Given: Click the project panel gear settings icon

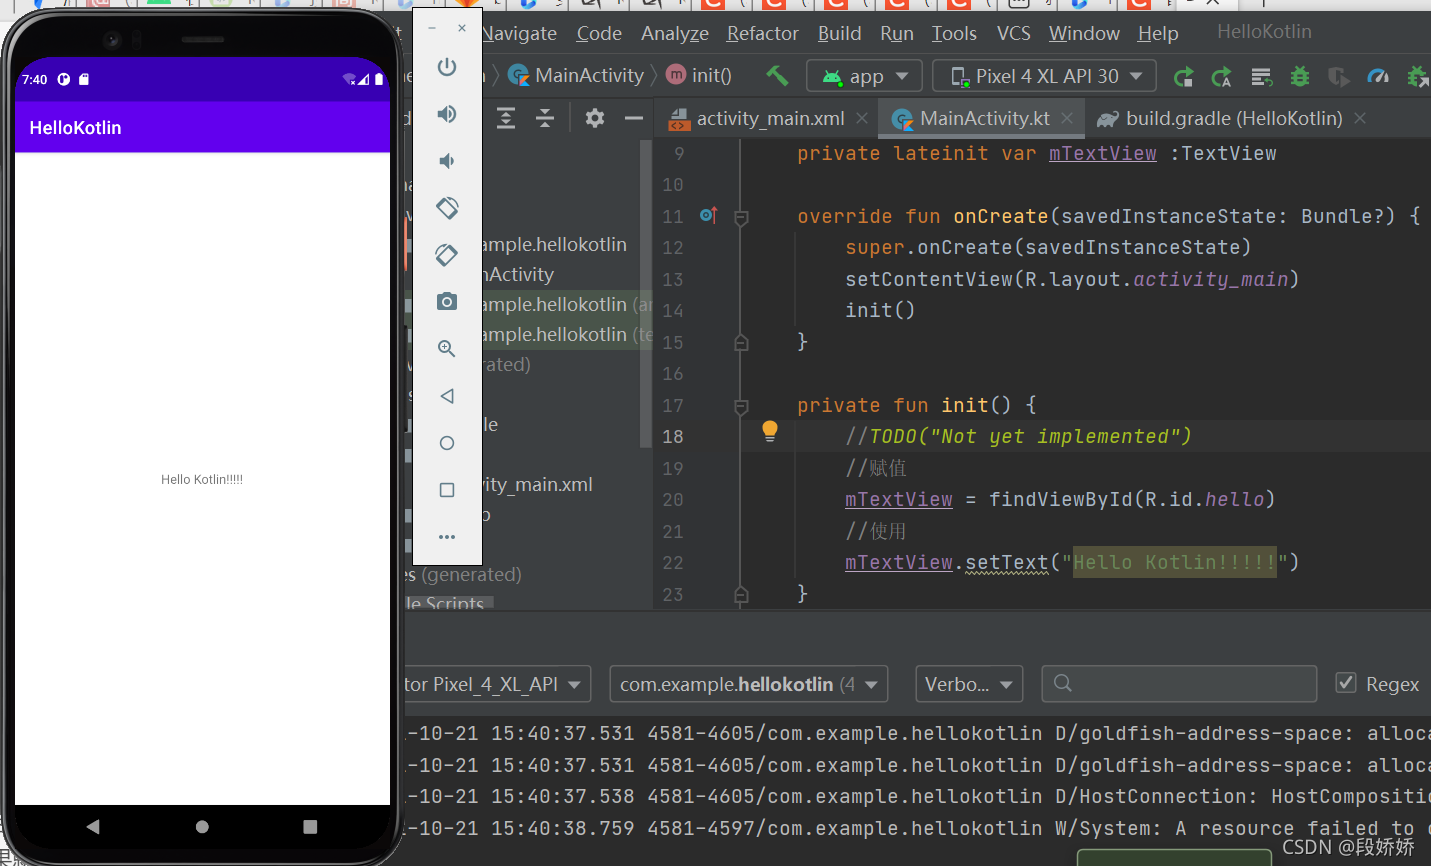Looking at the screenshot, I should [595, 118].
